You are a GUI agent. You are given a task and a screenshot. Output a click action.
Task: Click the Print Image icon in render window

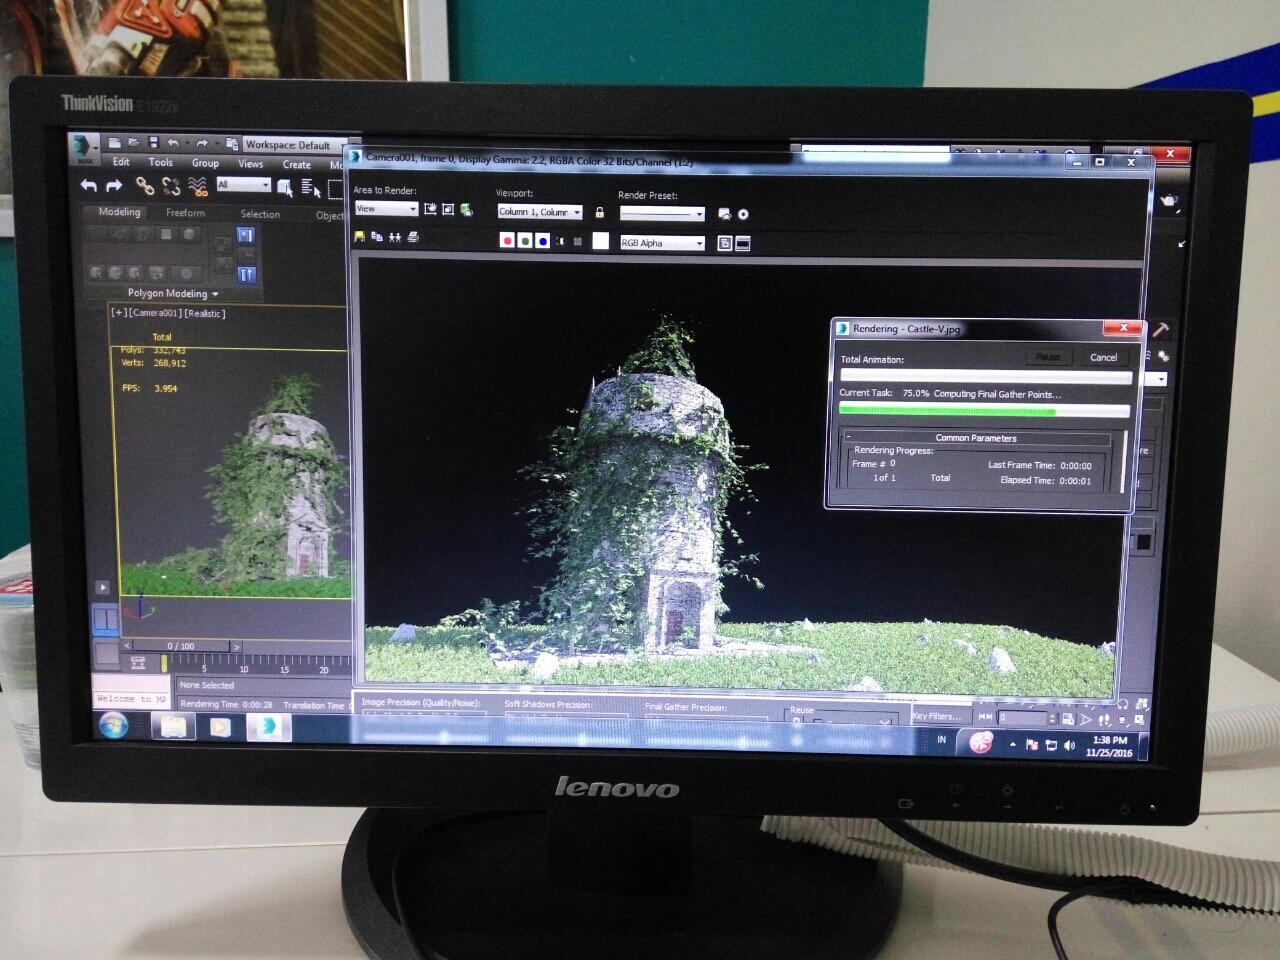[413, 237]
